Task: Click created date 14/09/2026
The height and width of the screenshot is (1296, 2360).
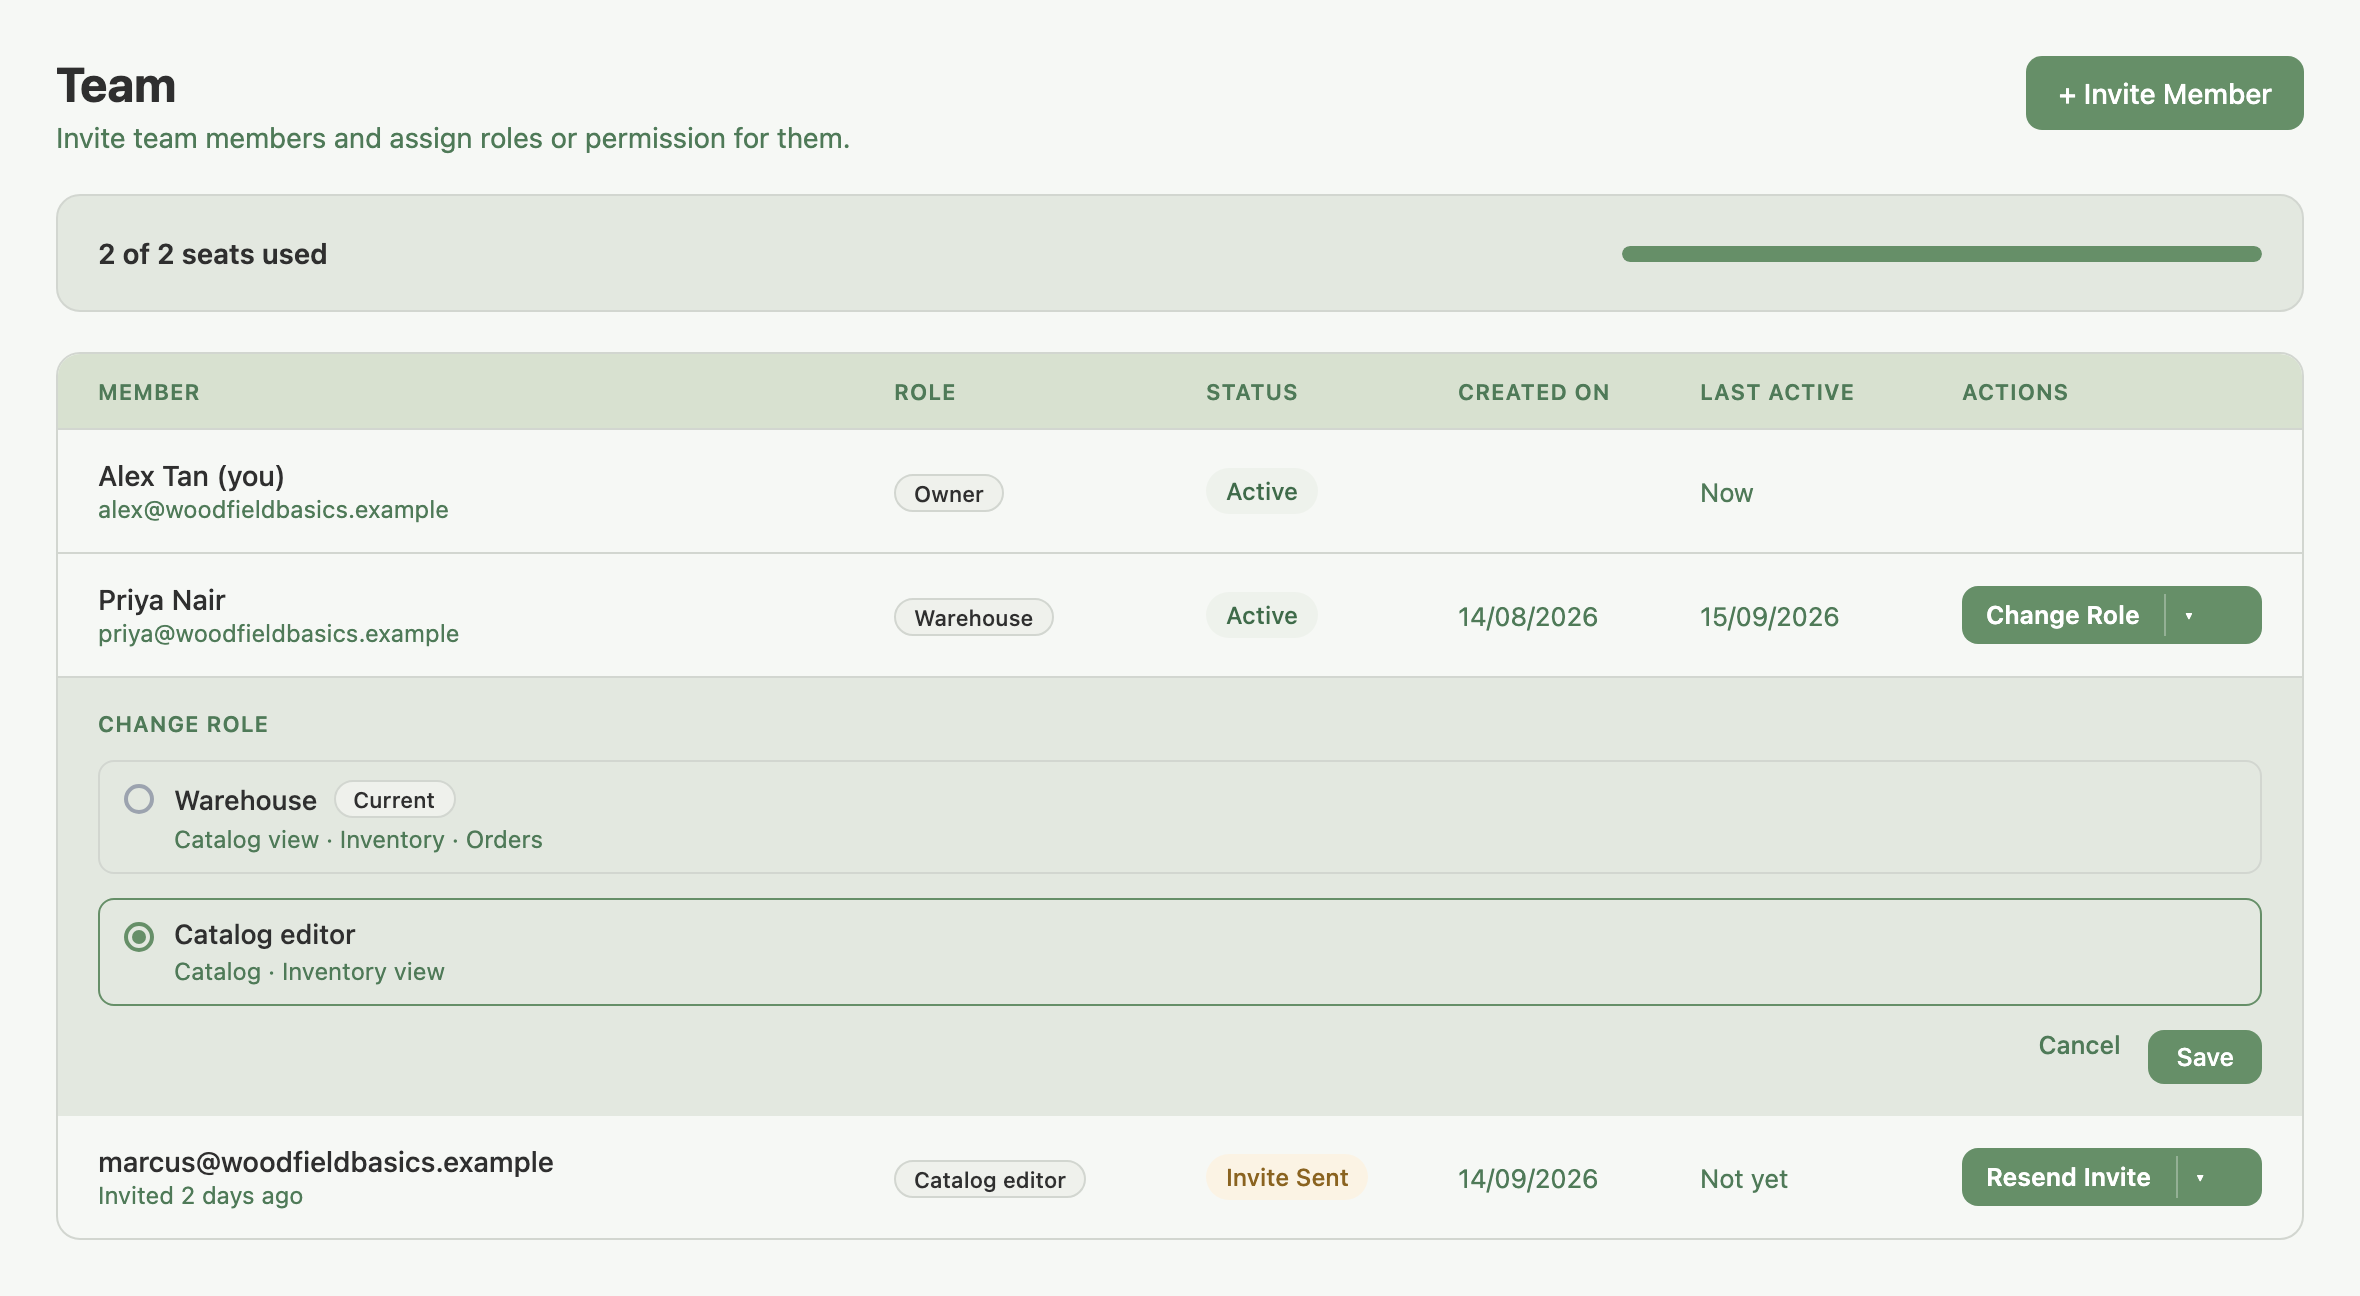Action: point(1527,1179)
